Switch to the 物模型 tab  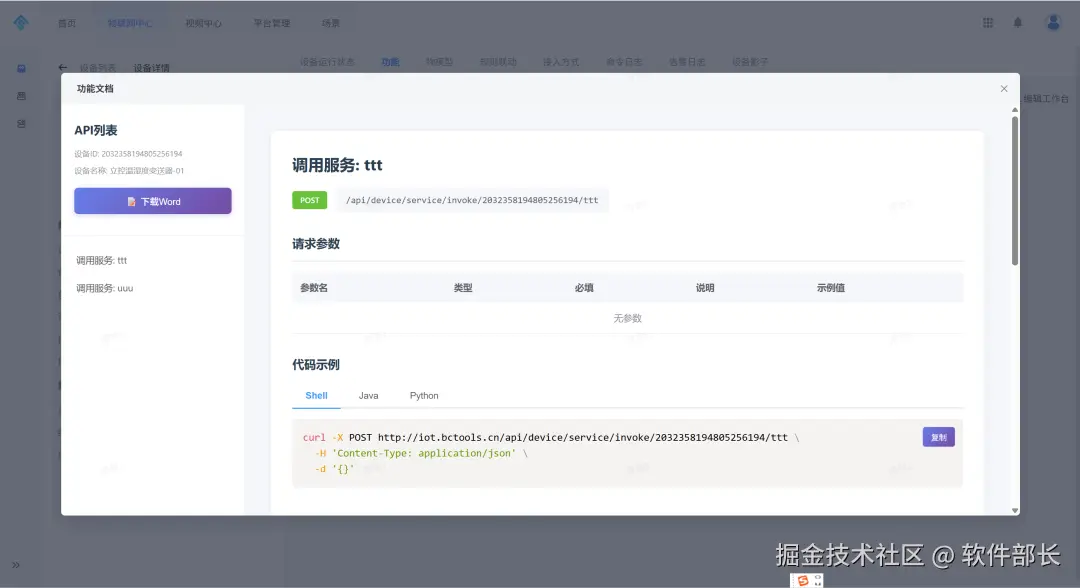pos(438,61)
